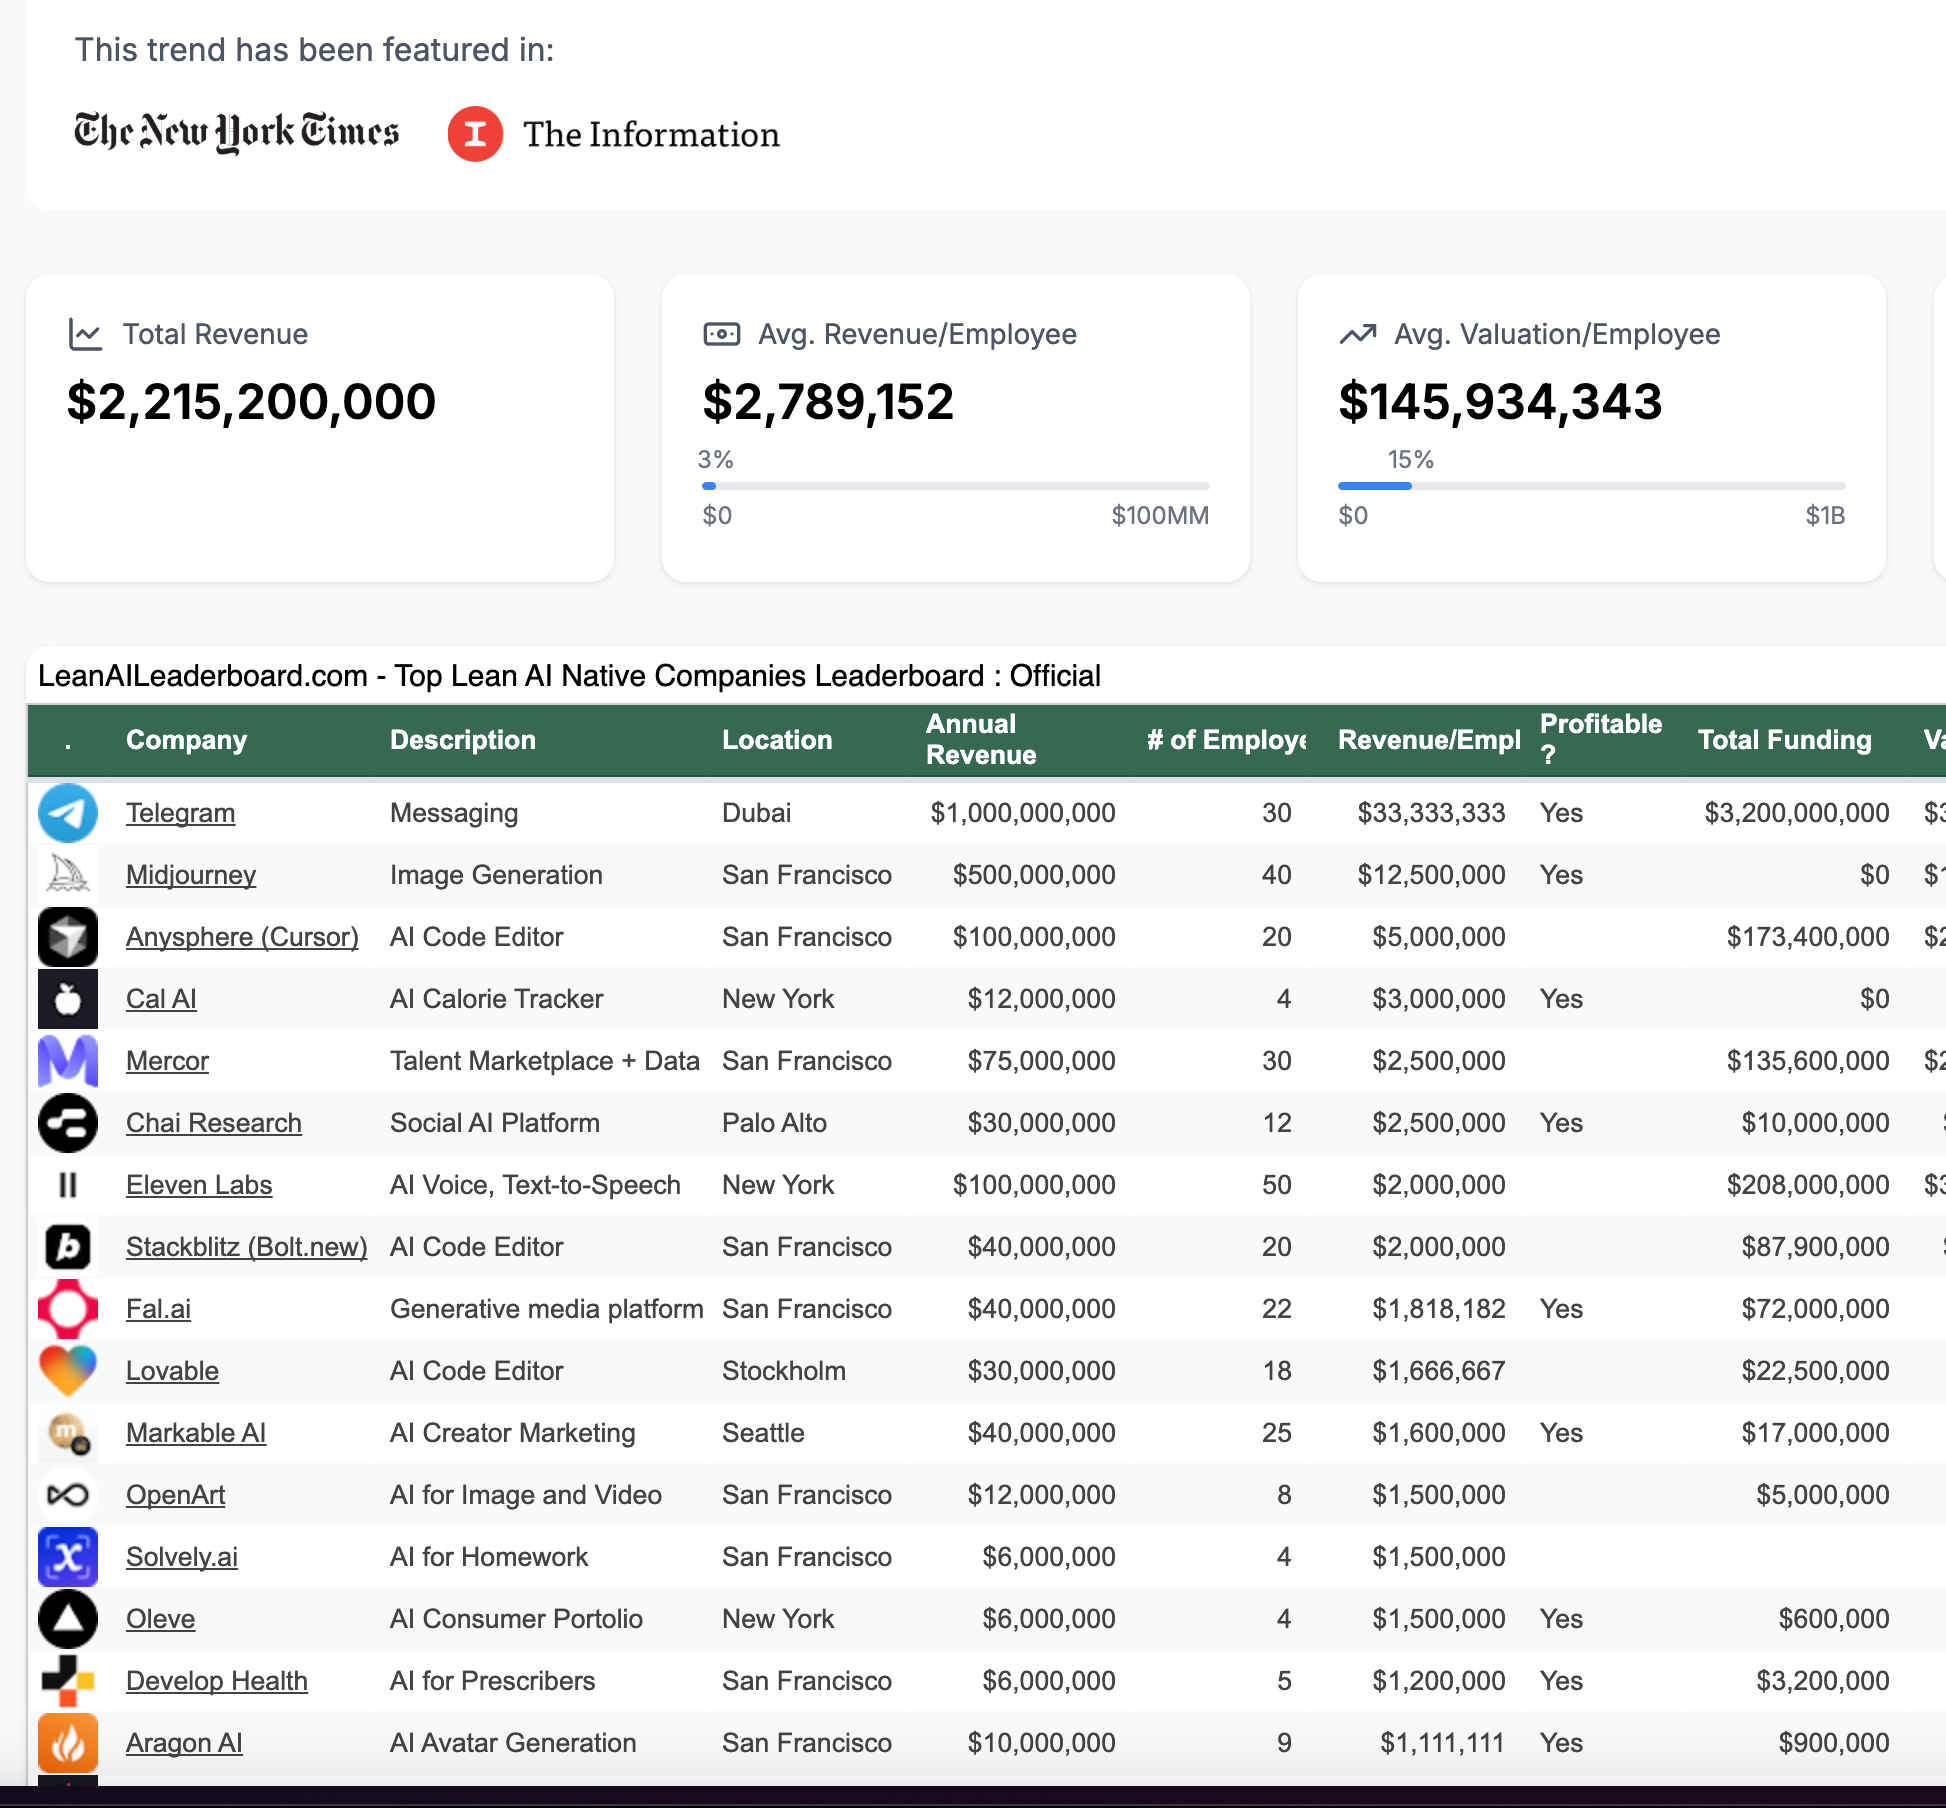
Task: Click the Oleve triangle logo
Action: tap(68, 1619)
